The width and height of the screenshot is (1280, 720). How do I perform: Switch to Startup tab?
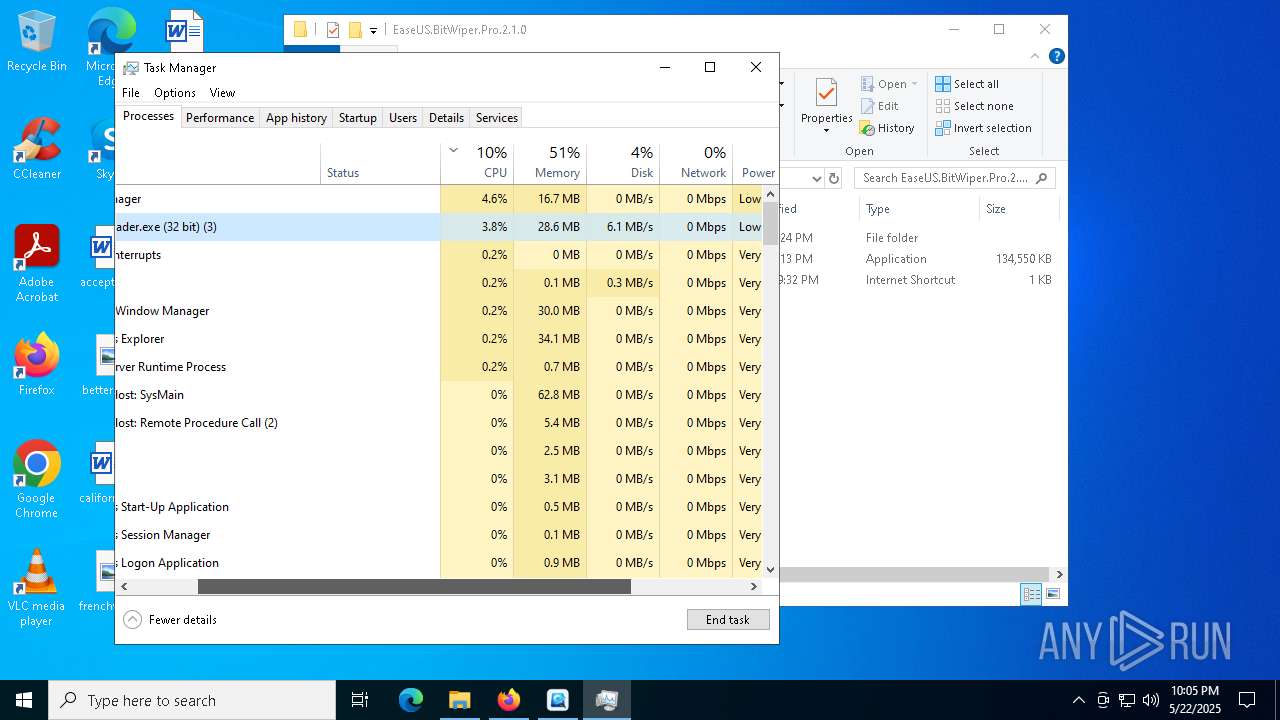[357, 117]
